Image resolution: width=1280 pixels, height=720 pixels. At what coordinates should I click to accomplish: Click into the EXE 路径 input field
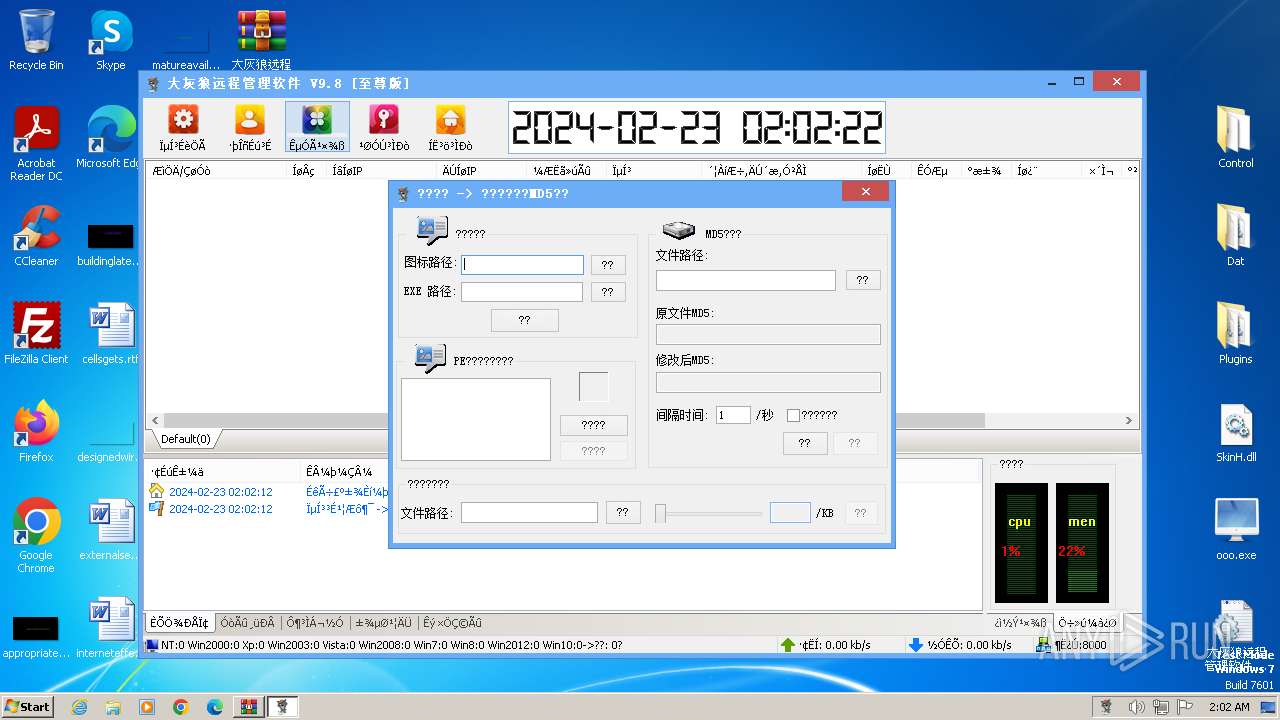(522, 292)
